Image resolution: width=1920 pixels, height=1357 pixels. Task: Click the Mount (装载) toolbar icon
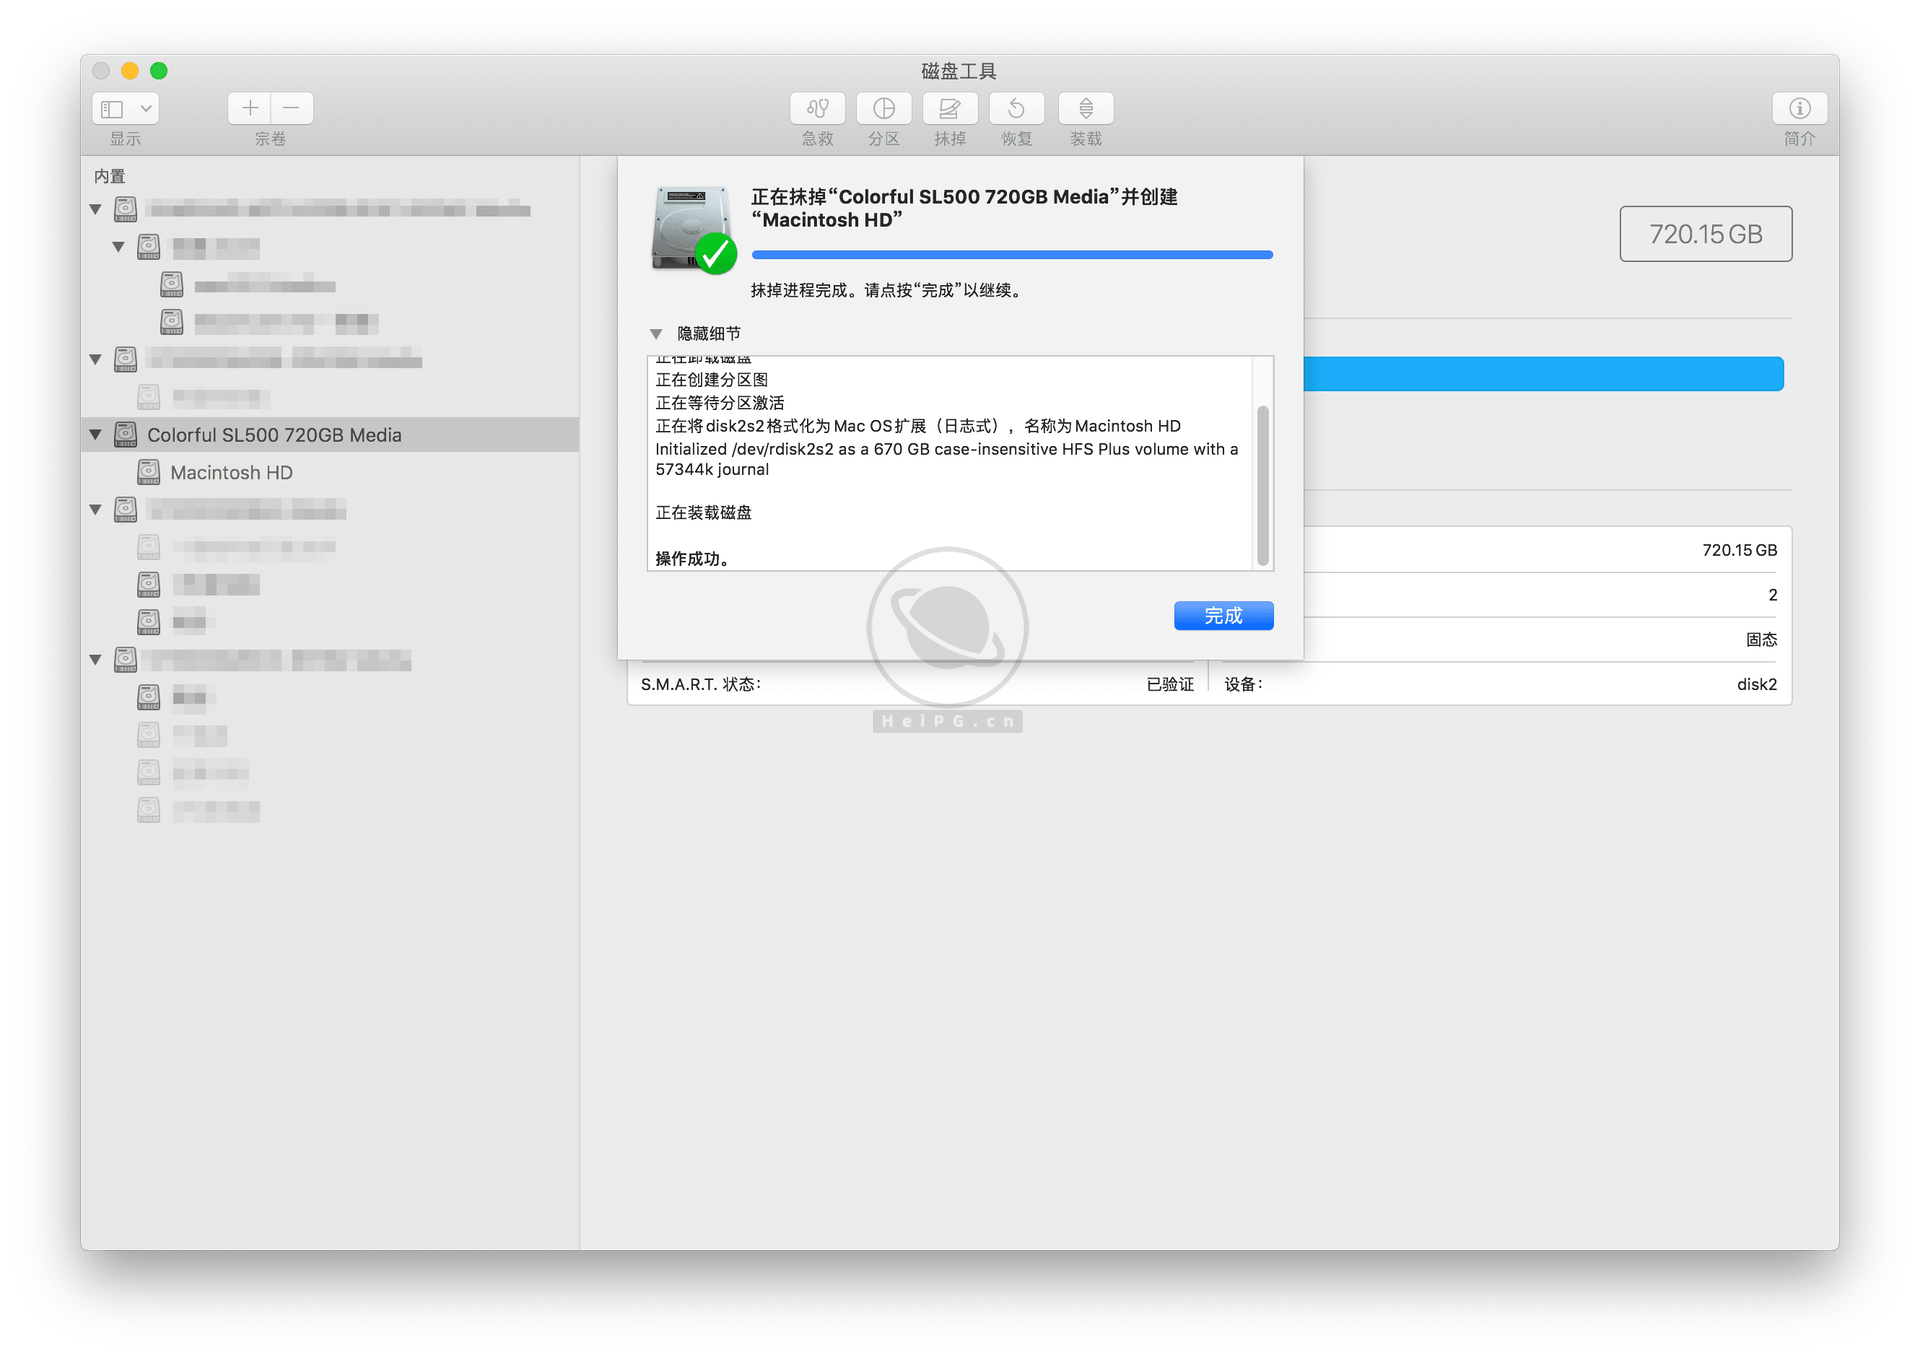tap(1086, 108)
